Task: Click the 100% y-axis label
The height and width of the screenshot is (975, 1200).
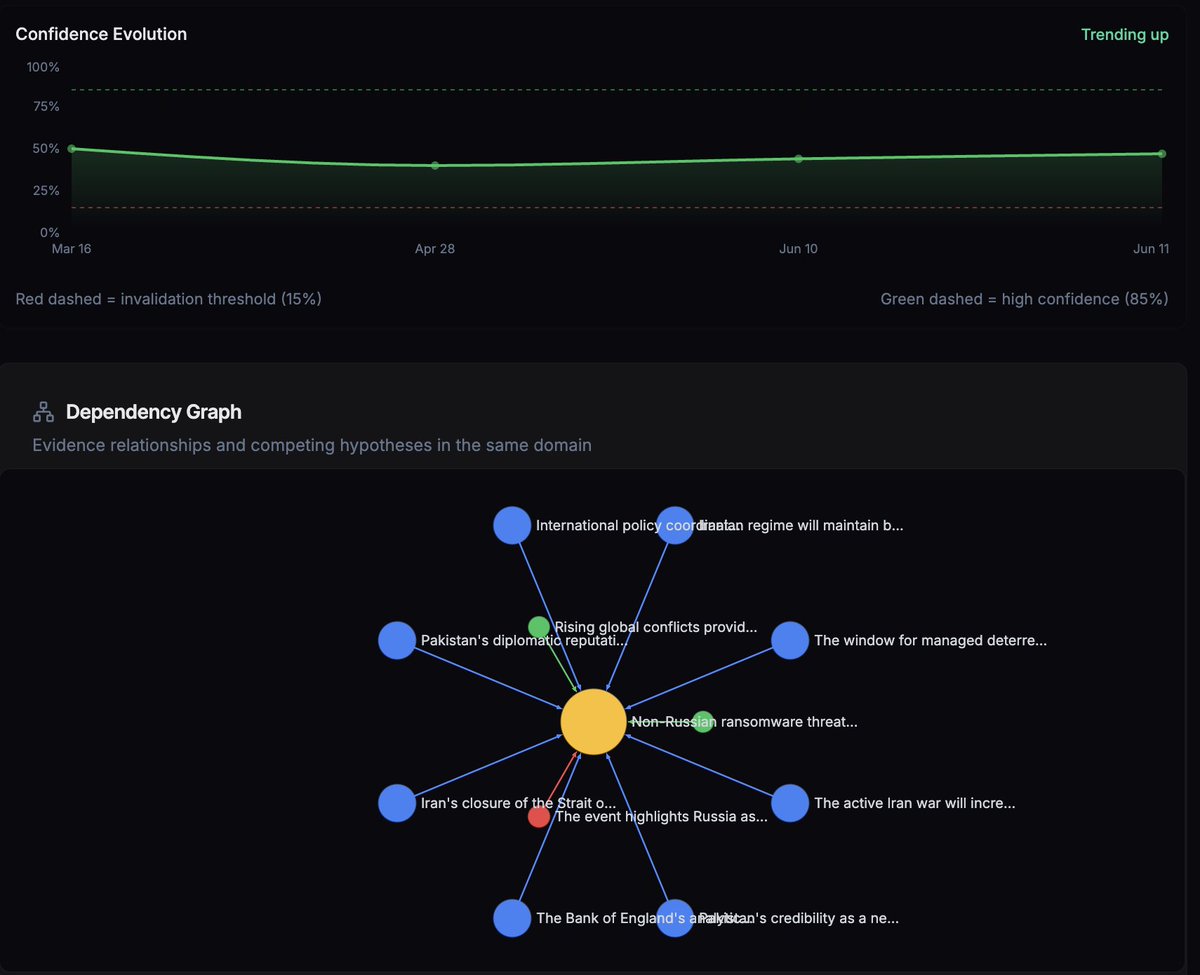Action: [43, 67]
